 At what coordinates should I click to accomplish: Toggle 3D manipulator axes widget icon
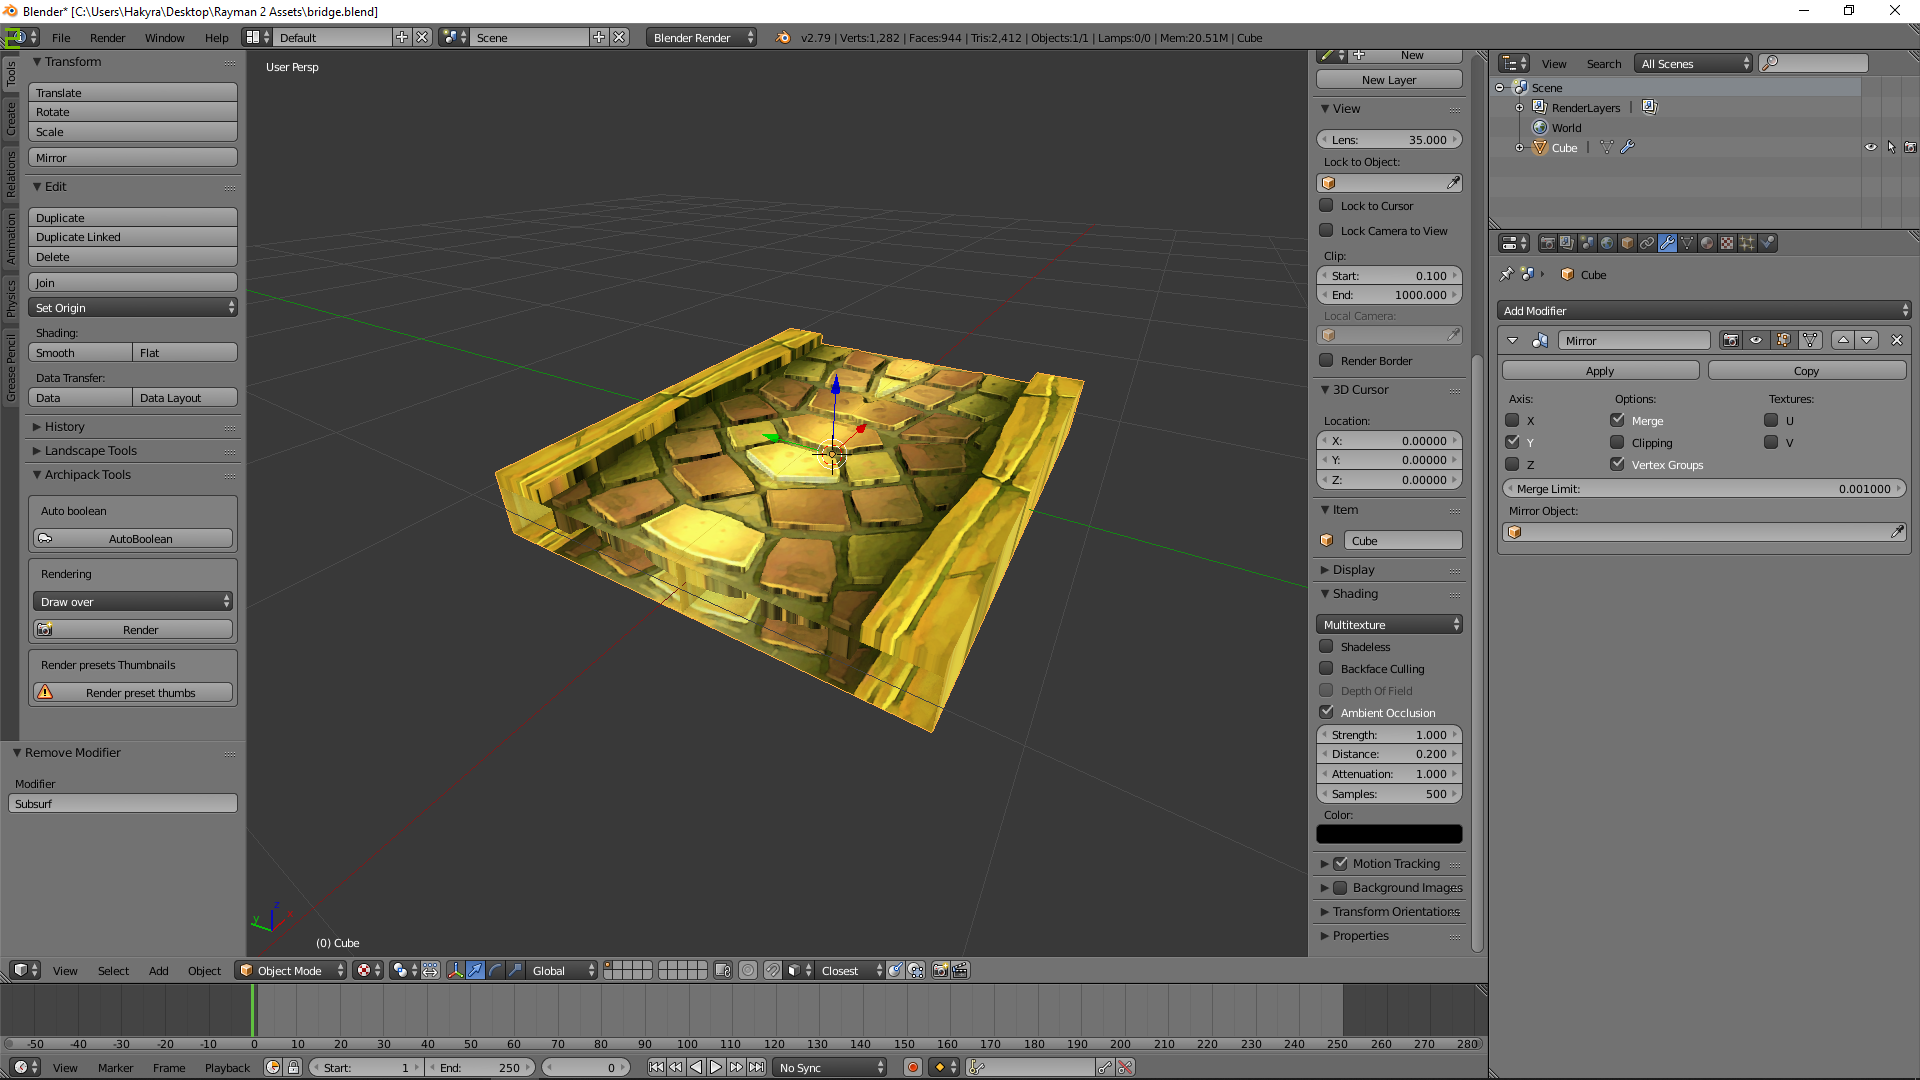(x=455, y=970)
